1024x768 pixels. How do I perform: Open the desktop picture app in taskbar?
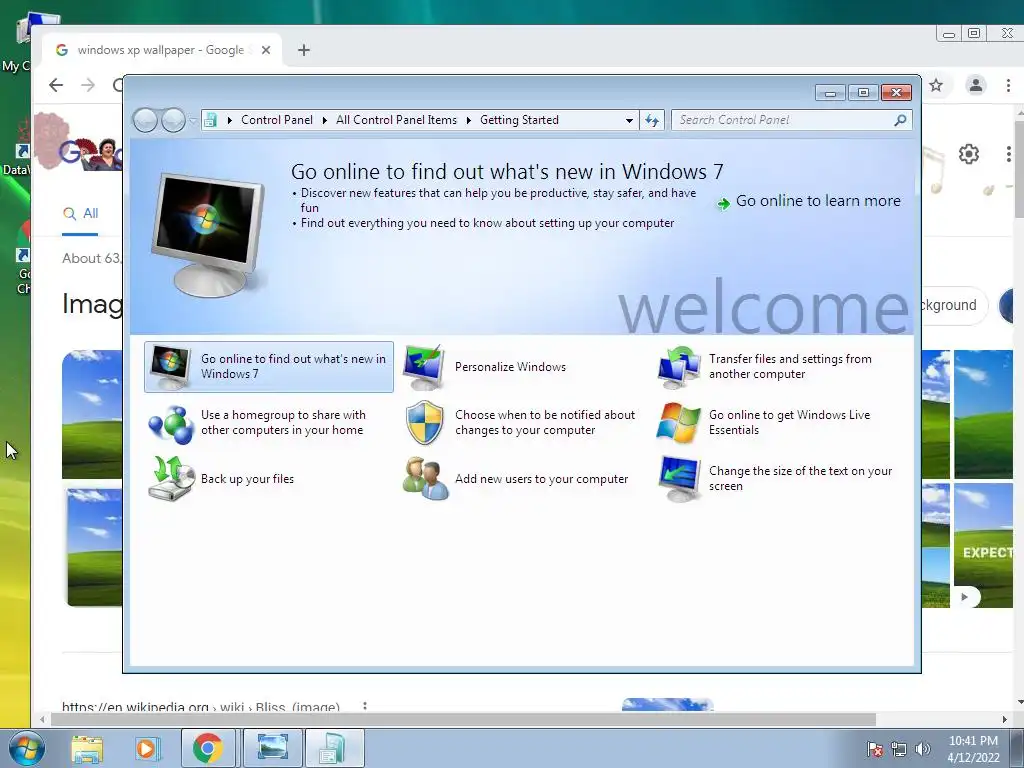click(x=273, y=748)
